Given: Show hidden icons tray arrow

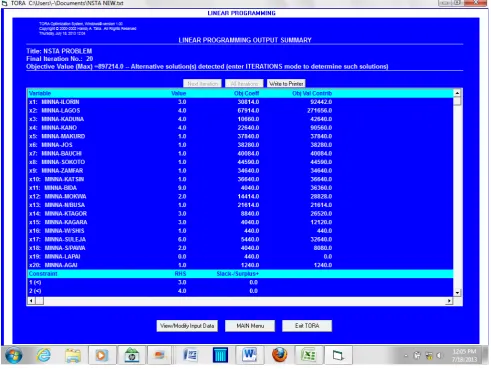Looking at the screenshot, I should [x=406, y=356].
